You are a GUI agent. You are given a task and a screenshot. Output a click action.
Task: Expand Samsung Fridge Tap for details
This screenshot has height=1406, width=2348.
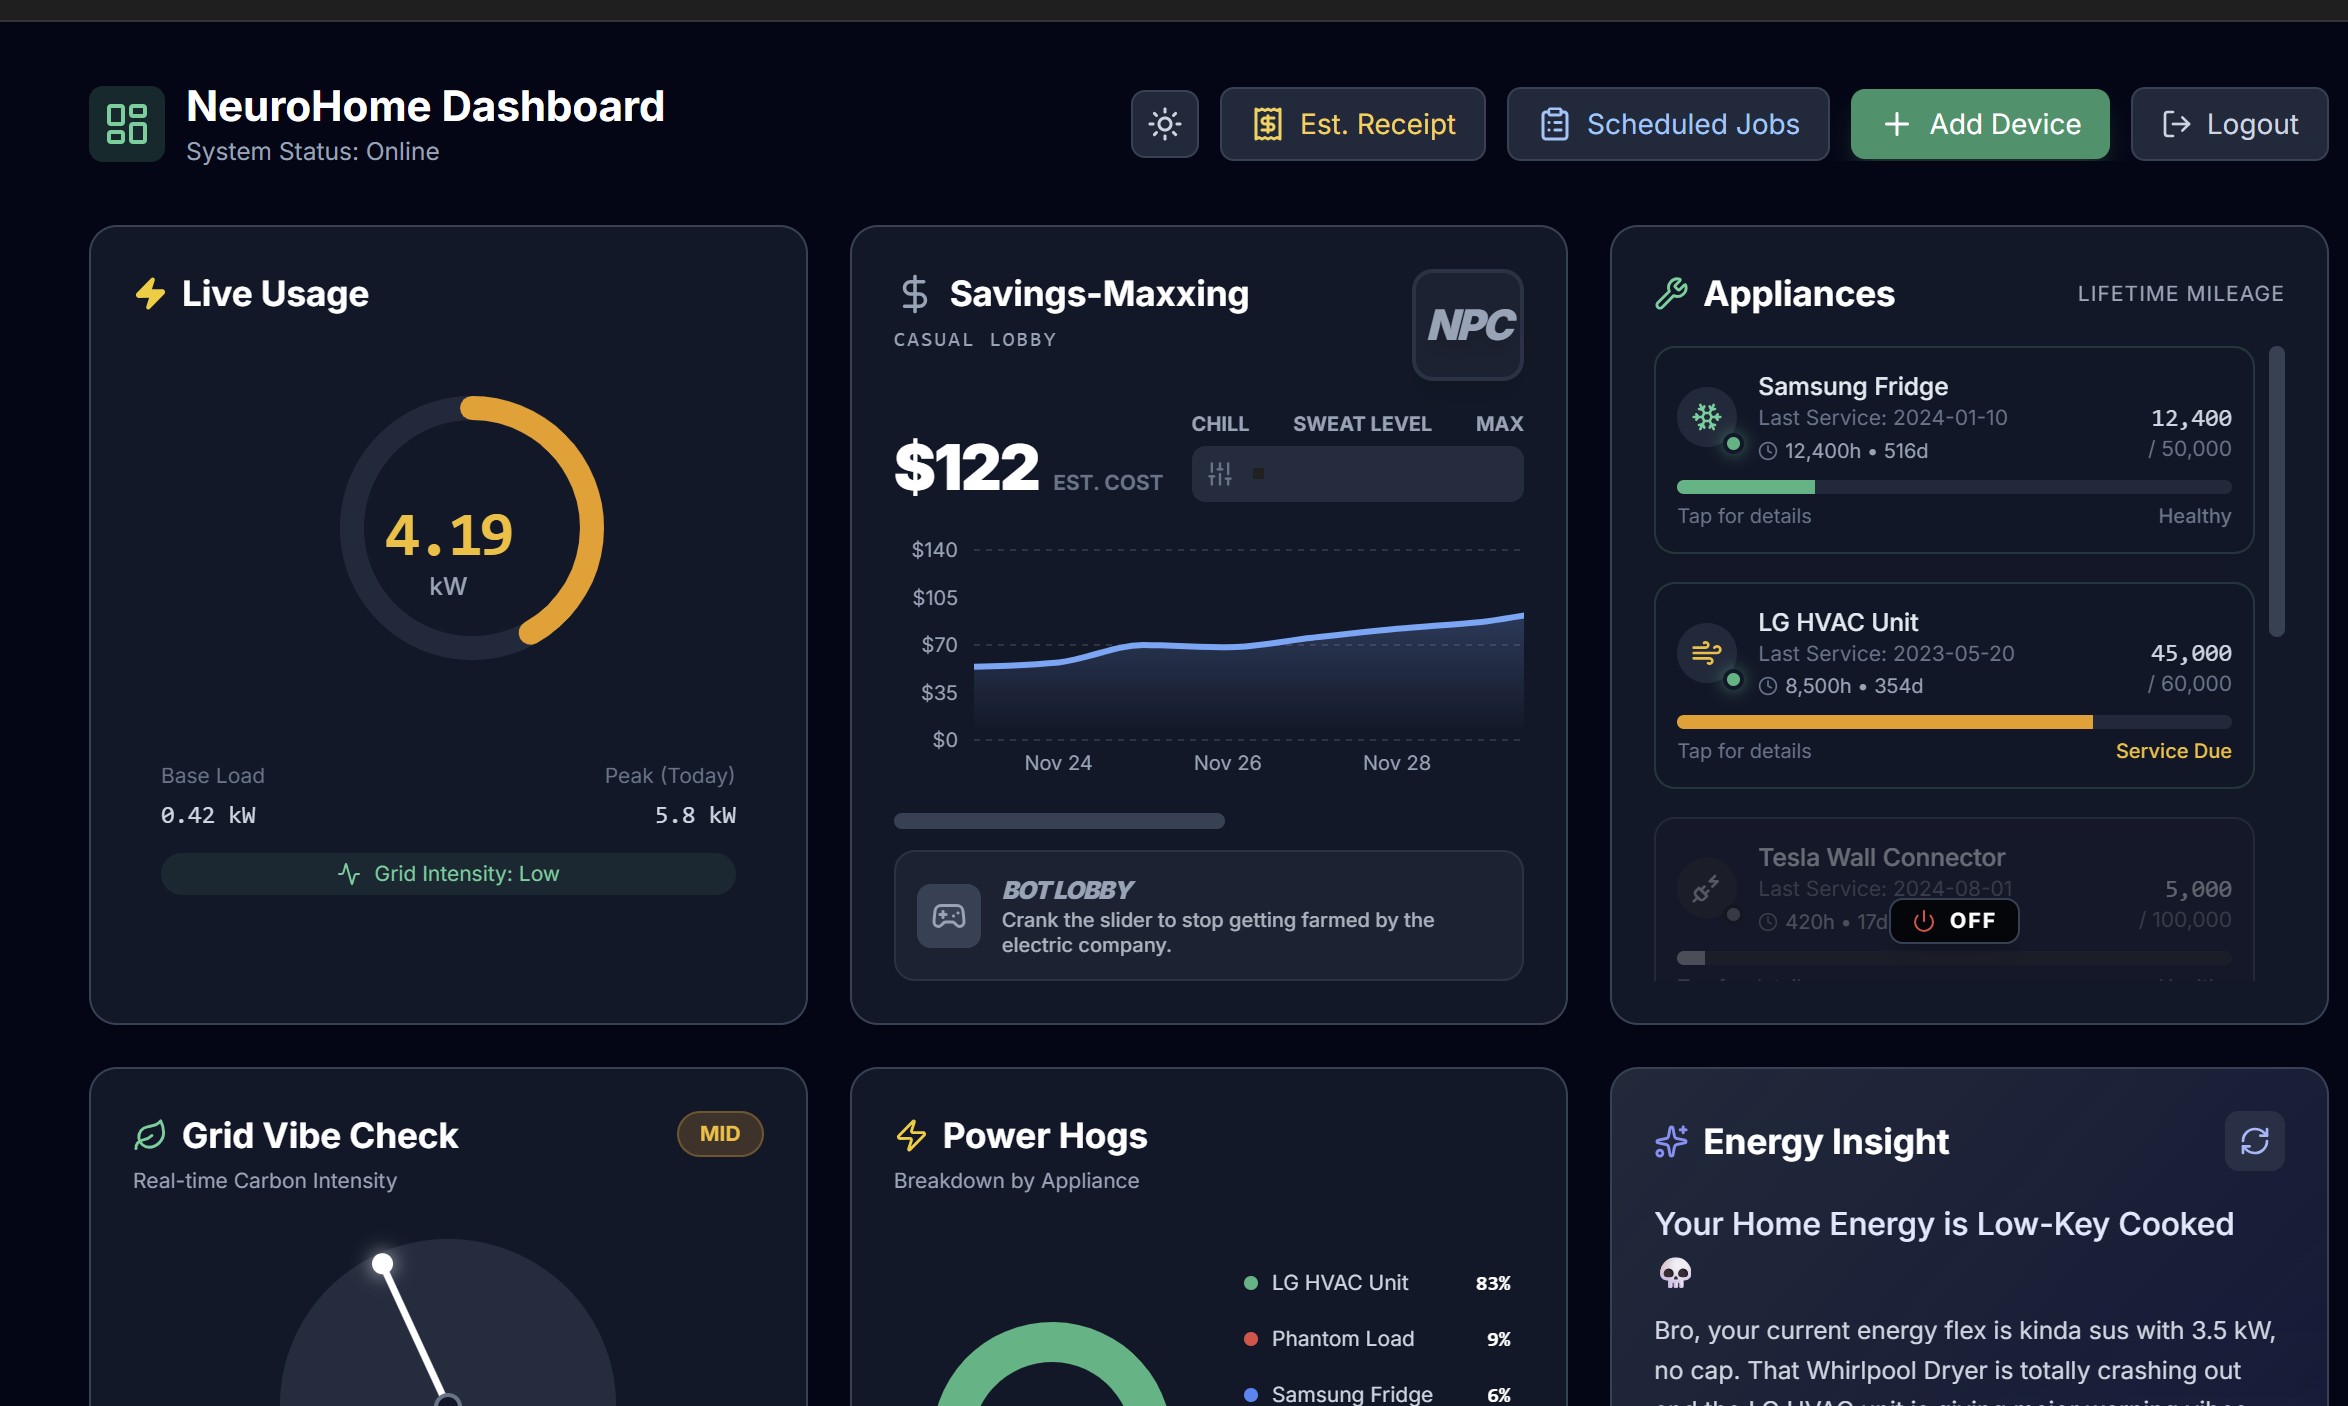[x=1744, y=516]
